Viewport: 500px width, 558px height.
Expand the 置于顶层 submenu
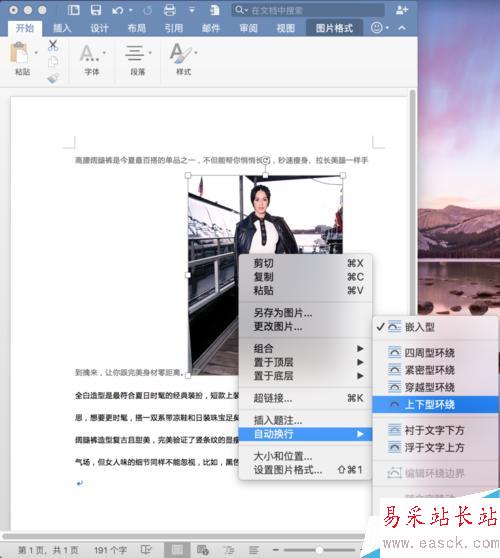(306, 362)
